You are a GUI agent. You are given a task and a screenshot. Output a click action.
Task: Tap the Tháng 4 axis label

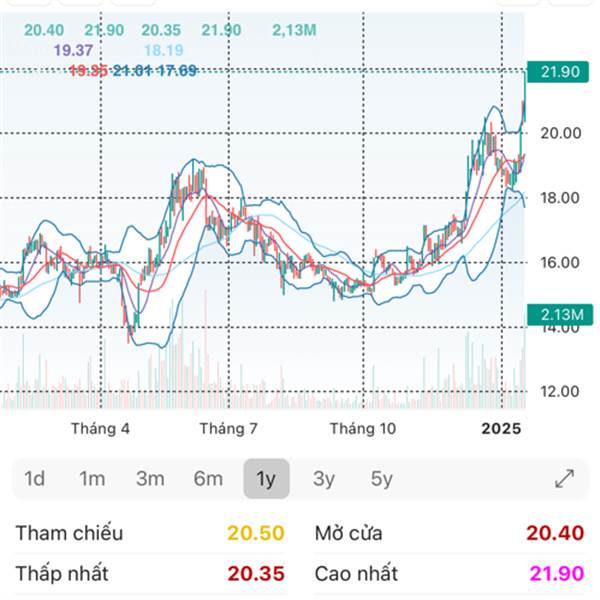pyautogui.click(x=100, y=429)
